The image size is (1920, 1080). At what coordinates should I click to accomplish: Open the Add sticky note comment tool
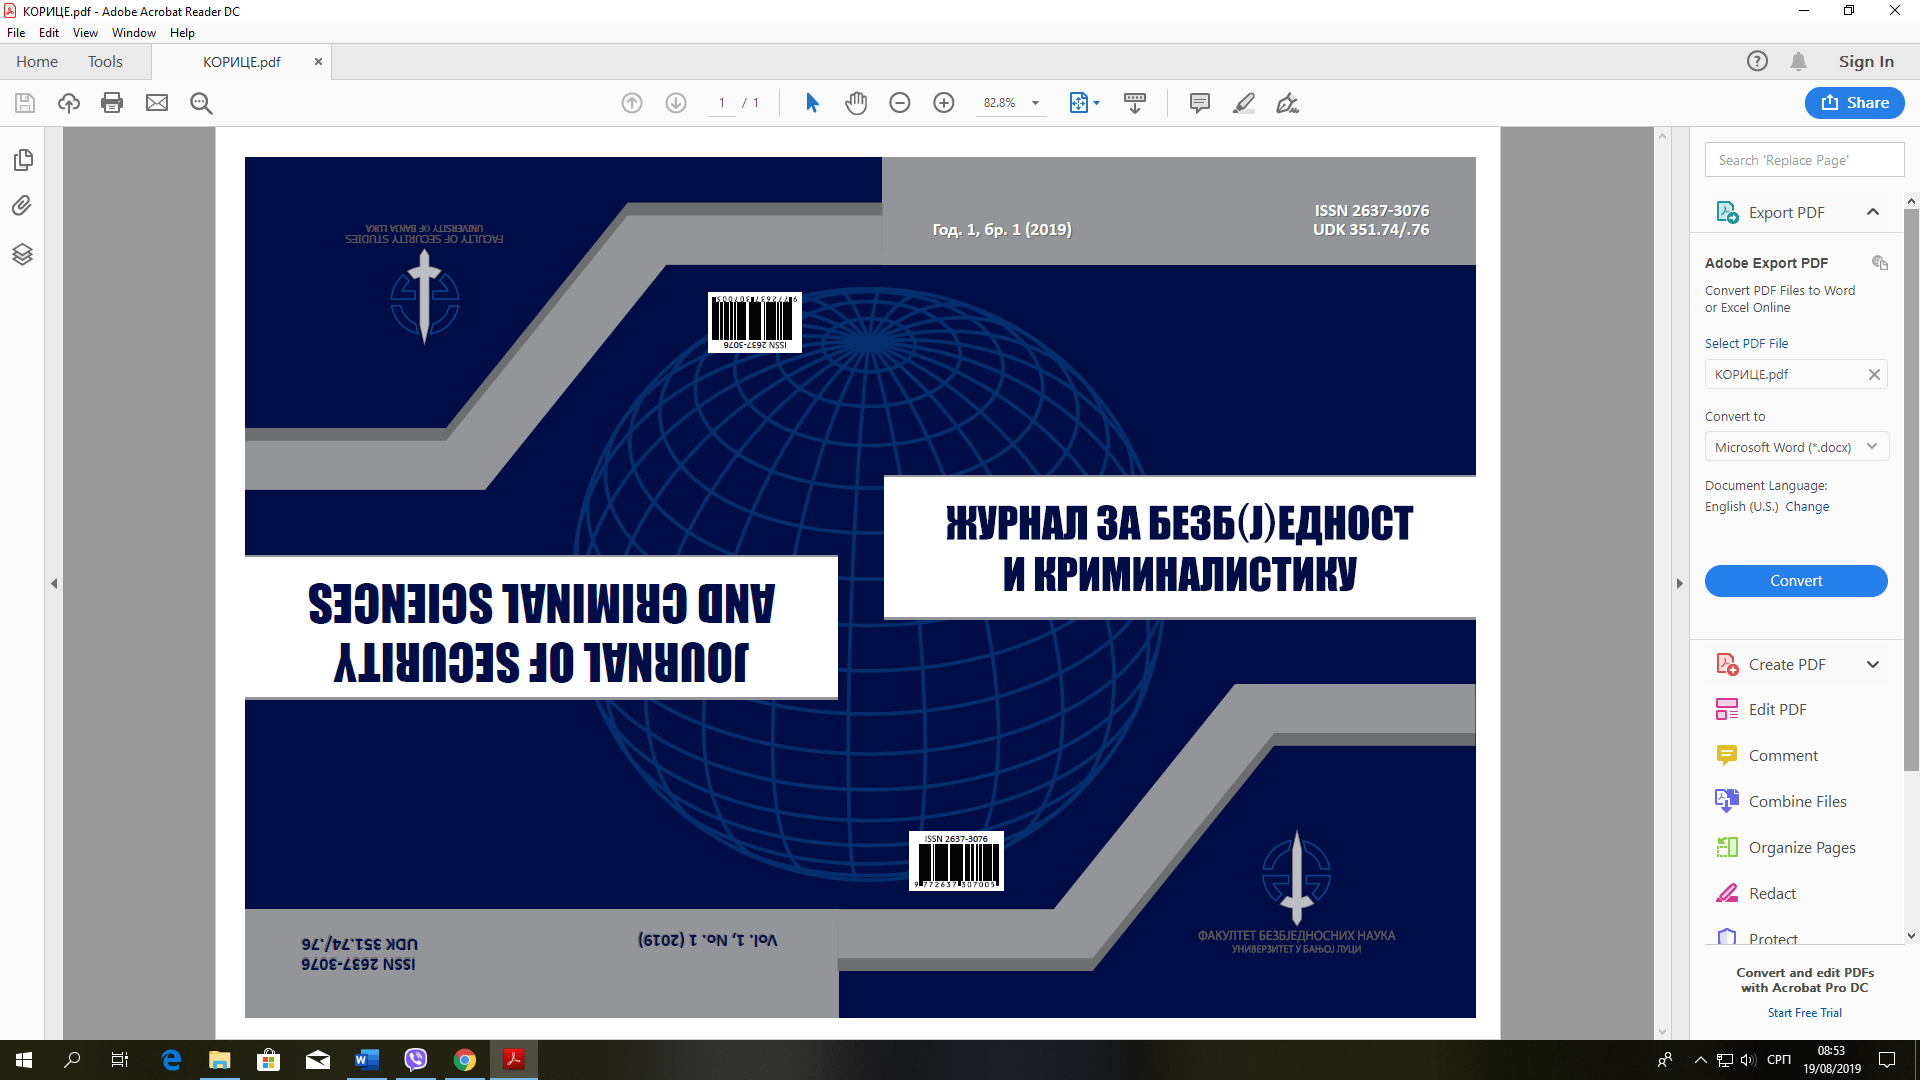pos(1200,103)
